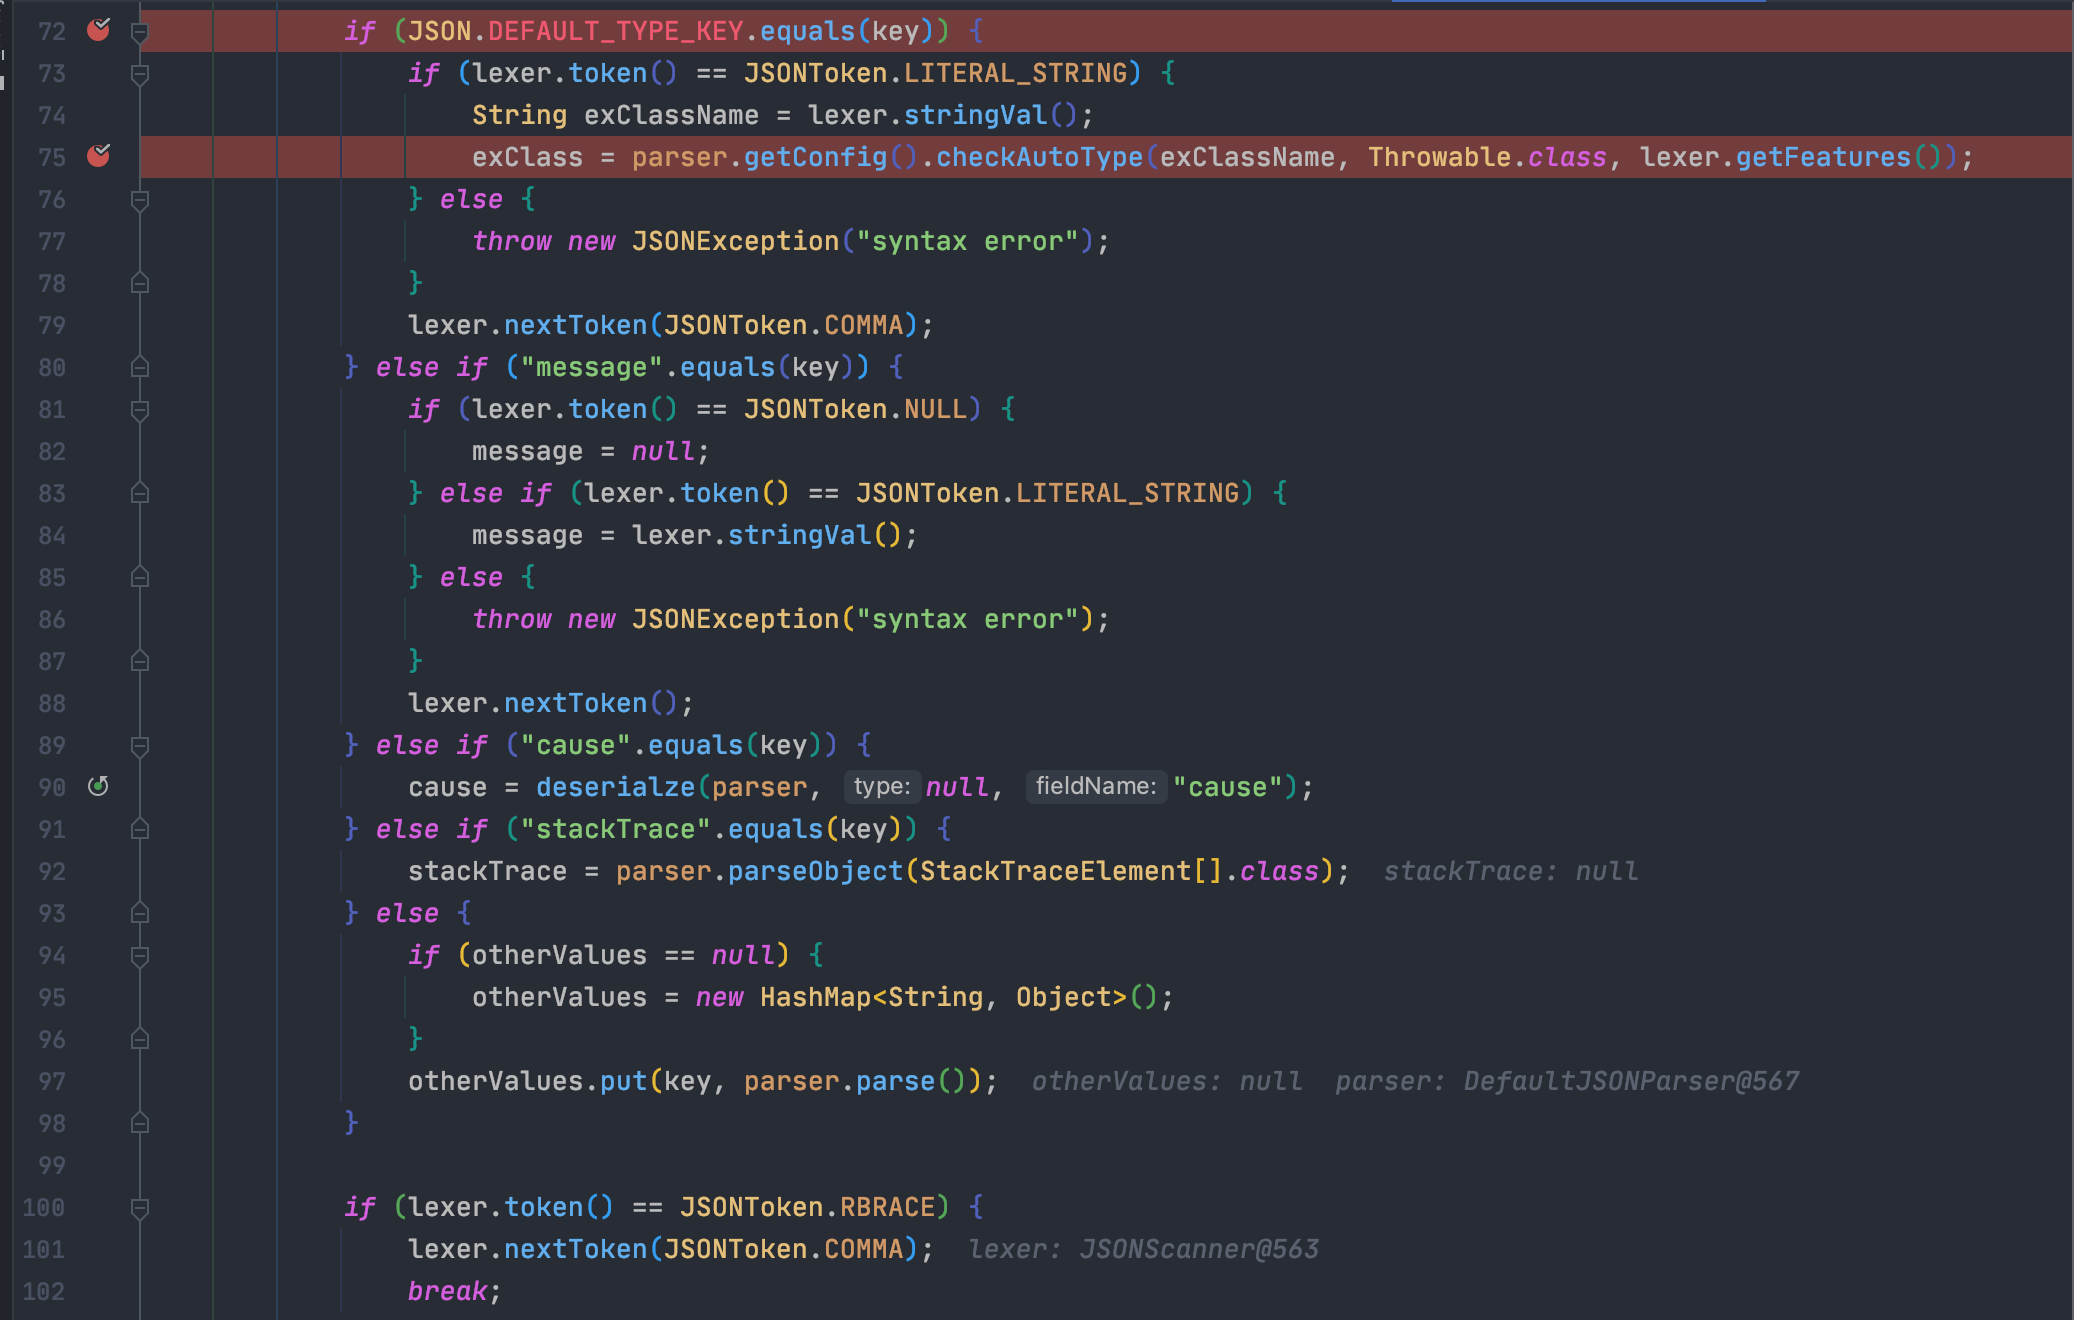Collapse the RBRACE check at line 100
Image resolution: width=2074 pixels, height=1320 pixels.
pyautogui.click(x=140, y=1208)
